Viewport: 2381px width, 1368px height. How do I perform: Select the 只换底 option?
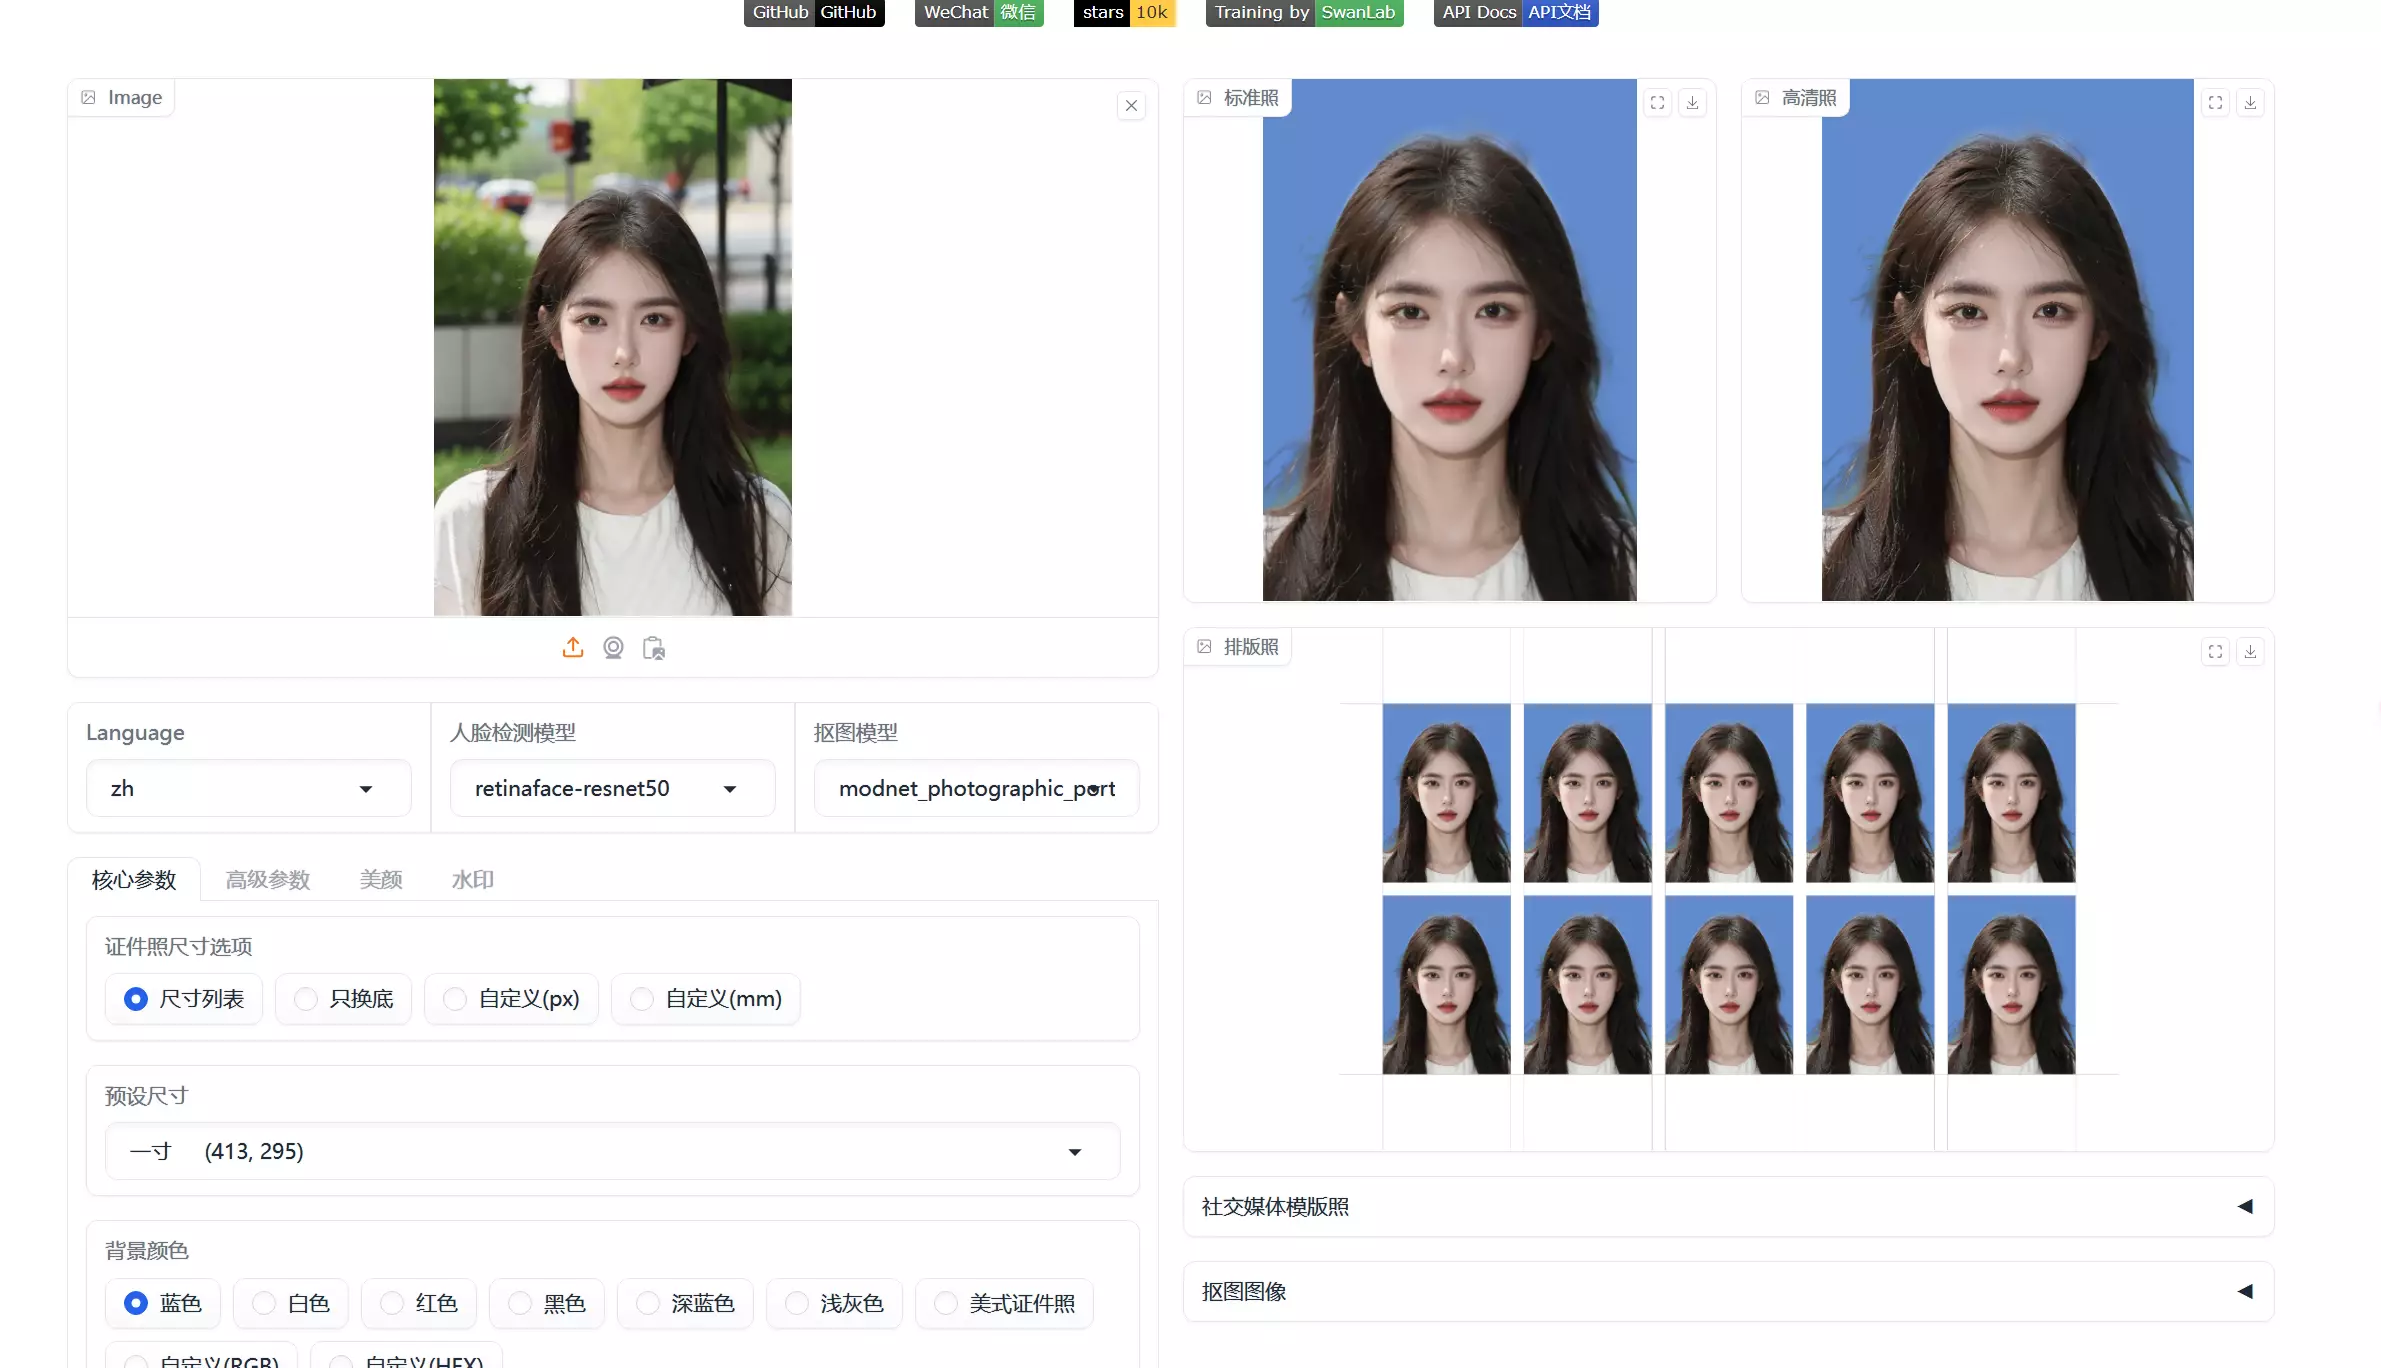click(x=344, y=998)
